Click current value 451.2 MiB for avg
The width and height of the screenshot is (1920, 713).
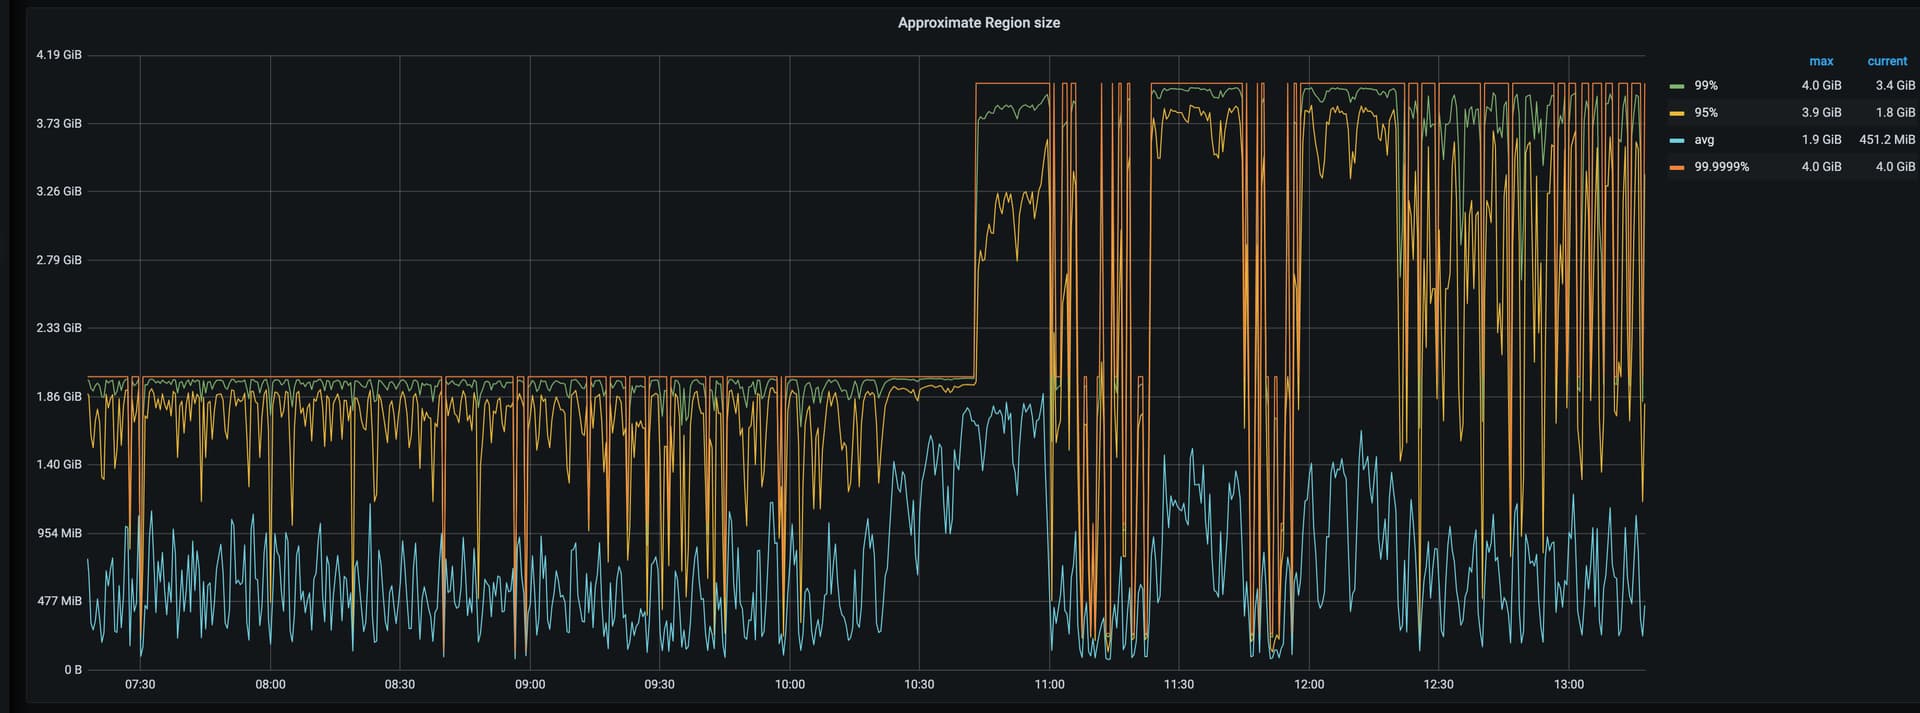pyautogui.click(x=1887, y=140)
